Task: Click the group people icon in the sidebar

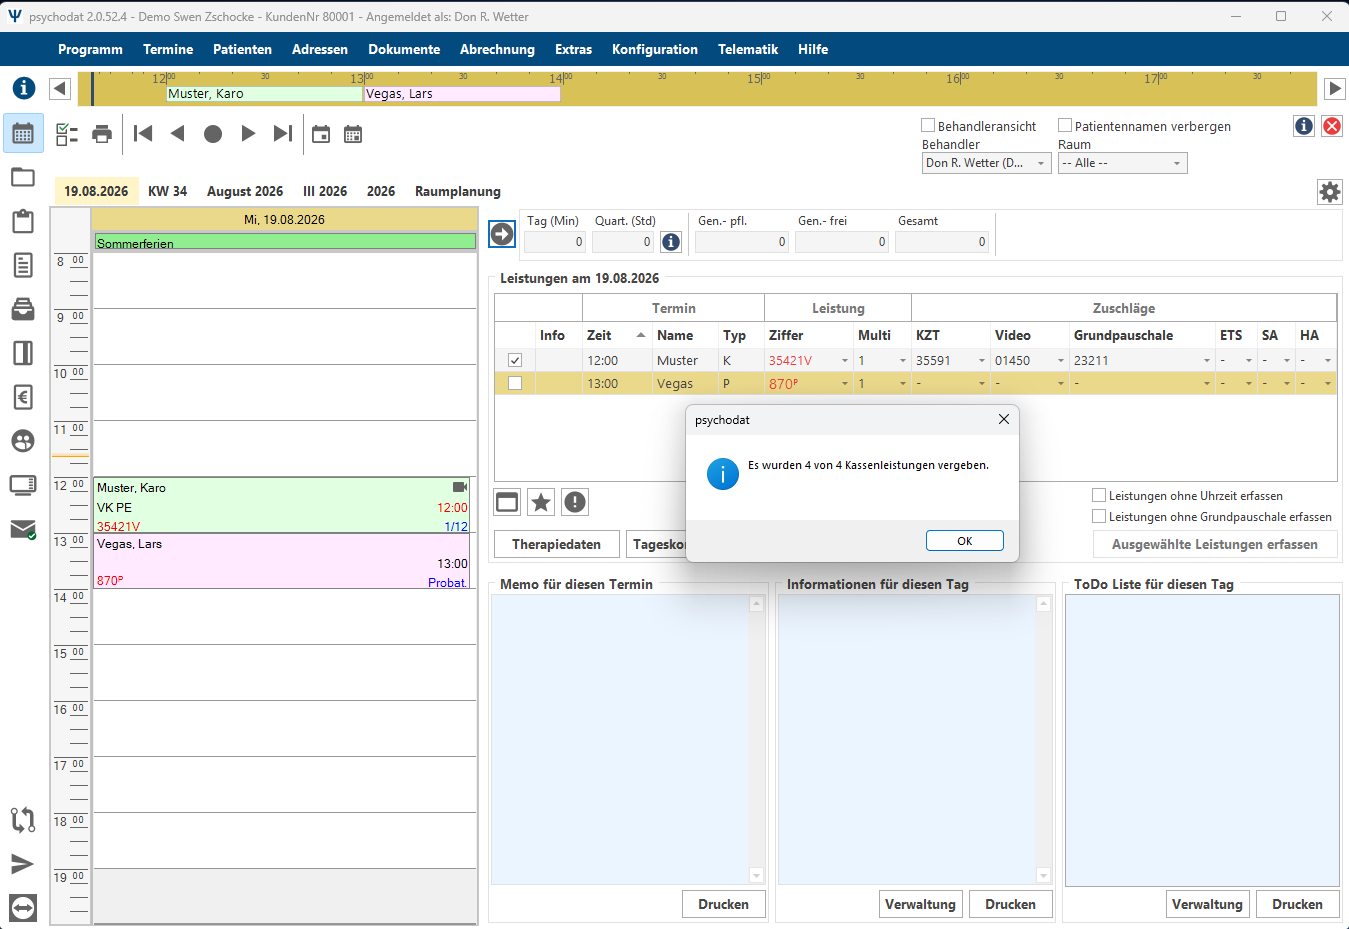Action: click(23, 441)
